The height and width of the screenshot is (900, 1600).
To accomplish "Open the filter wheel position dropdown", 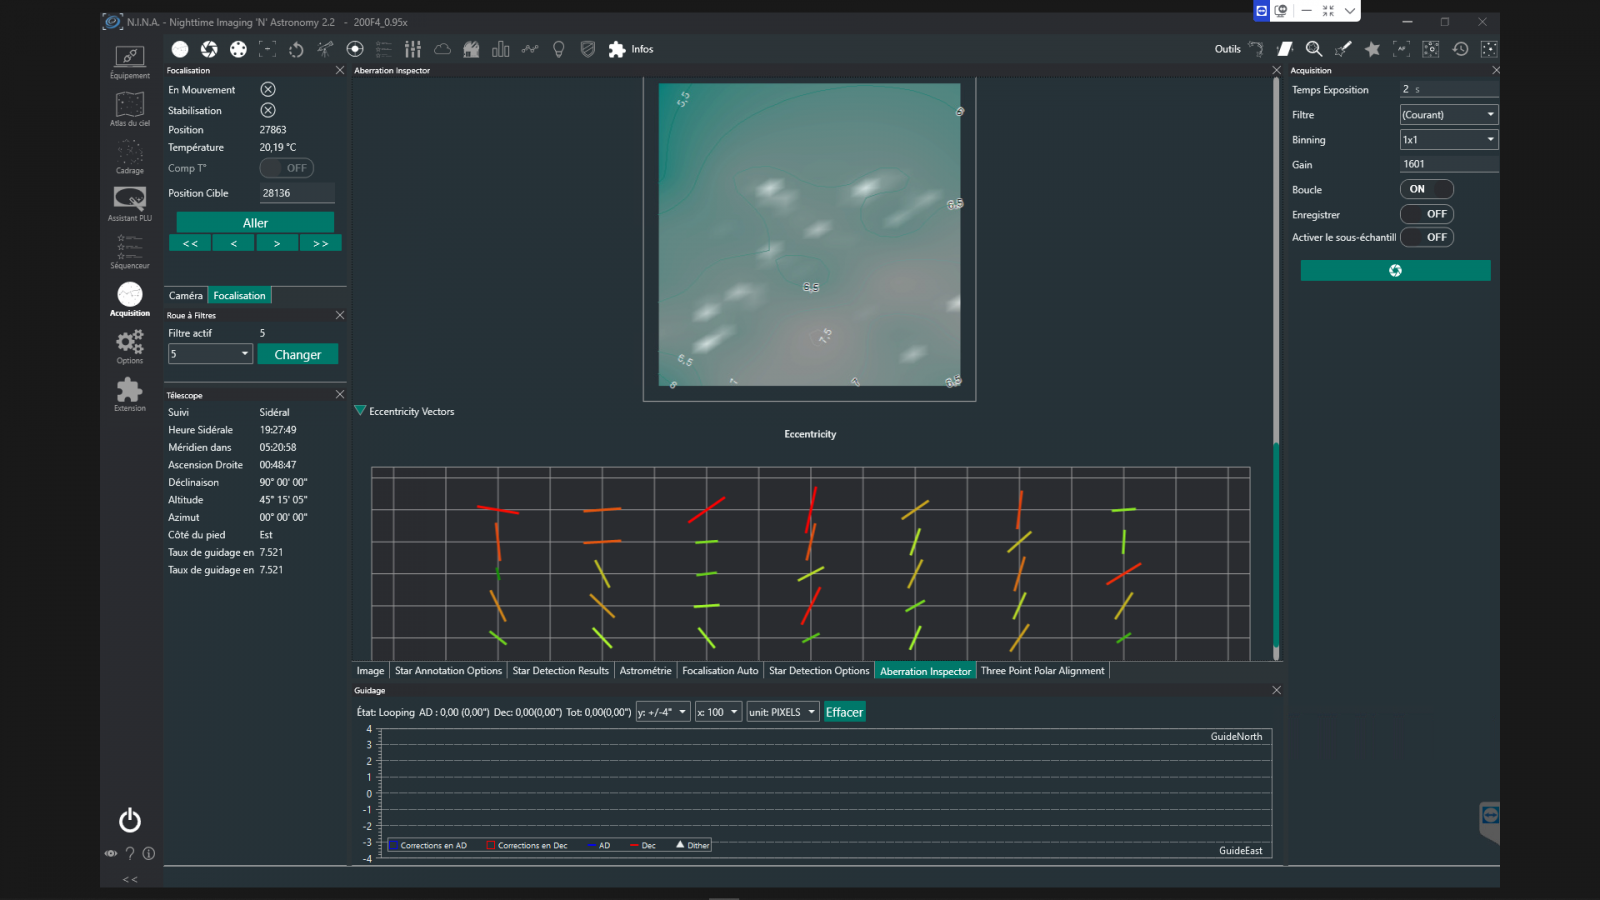I will [210, 354].
